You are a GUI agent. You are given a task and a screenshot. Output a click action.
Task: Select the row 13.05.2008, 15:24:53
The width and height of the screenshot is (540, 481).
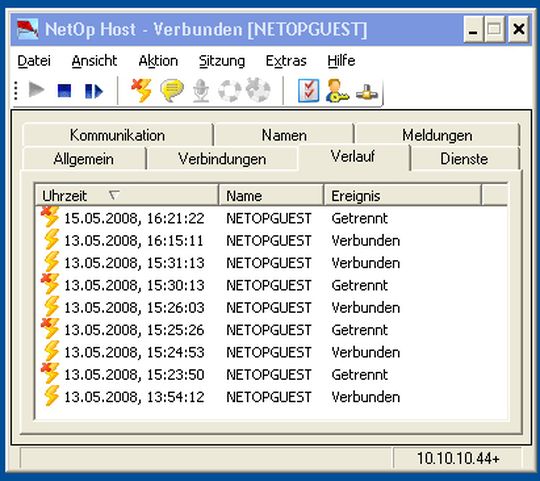click(x=271, y=352)
